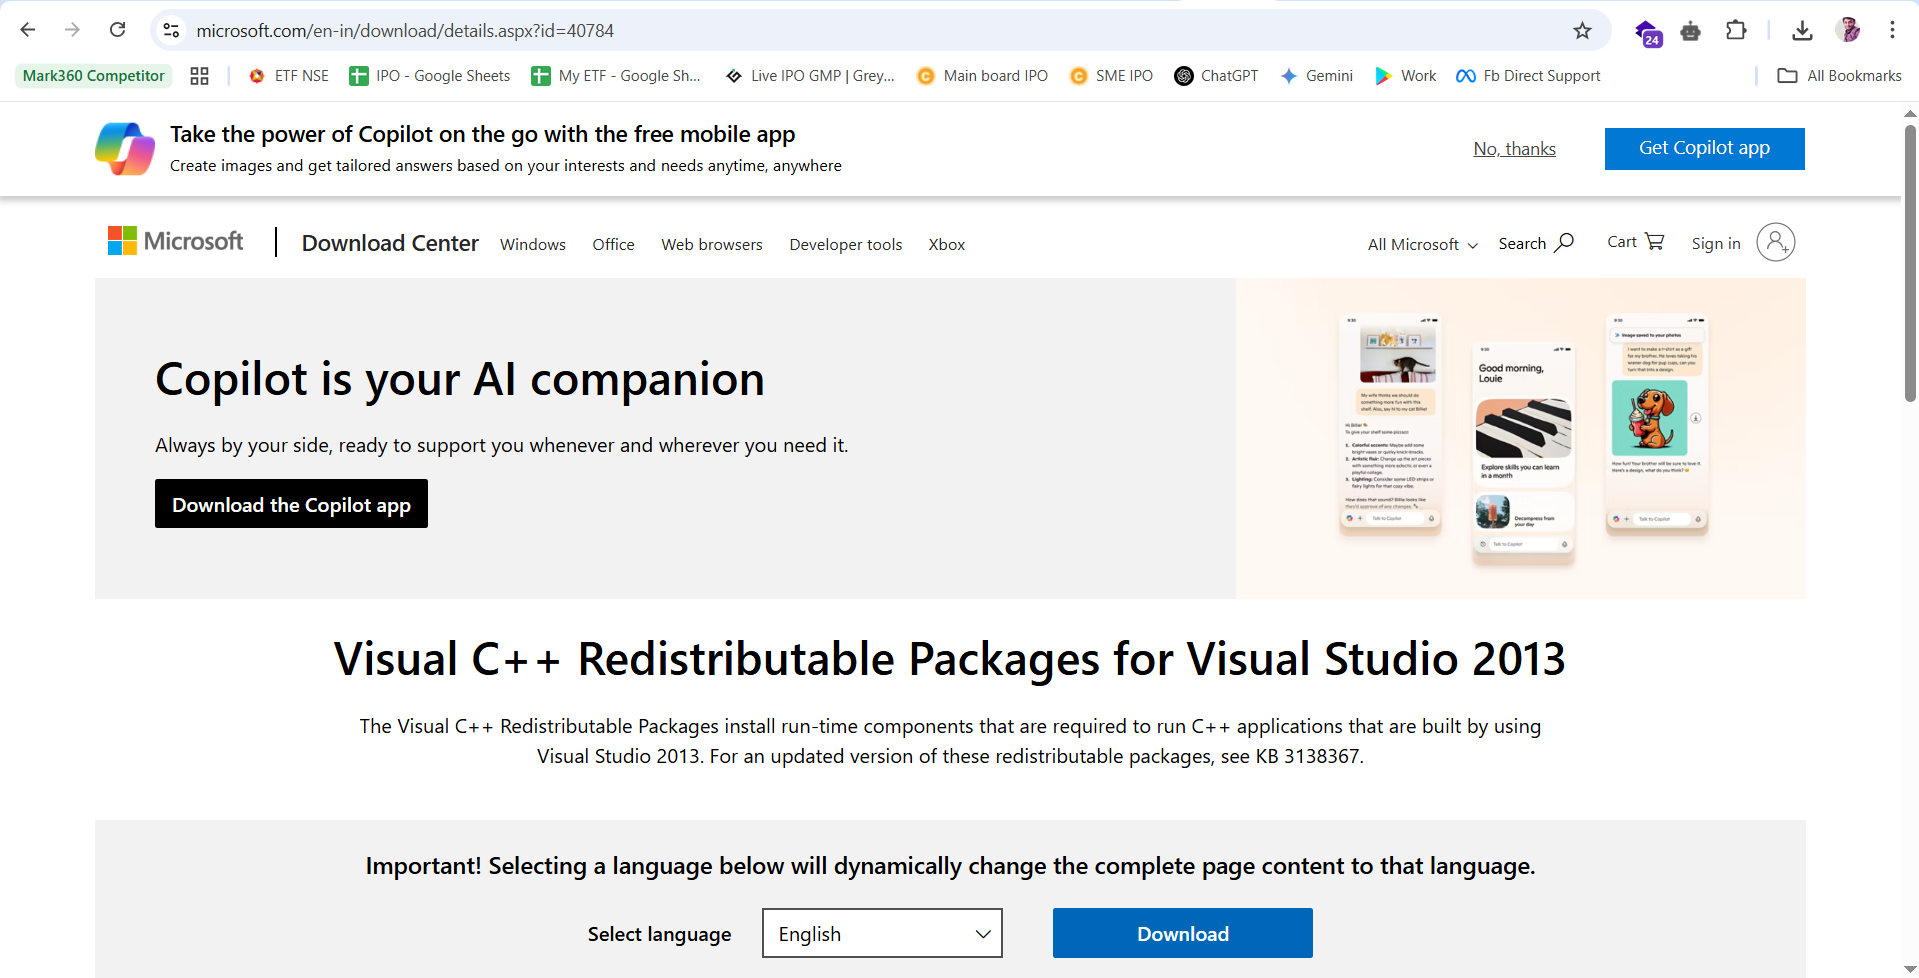The width and height of the screenshot is (1919, 978).
Task: Expand the All Microsoft menu
Action: click(x=1423, y=244)
